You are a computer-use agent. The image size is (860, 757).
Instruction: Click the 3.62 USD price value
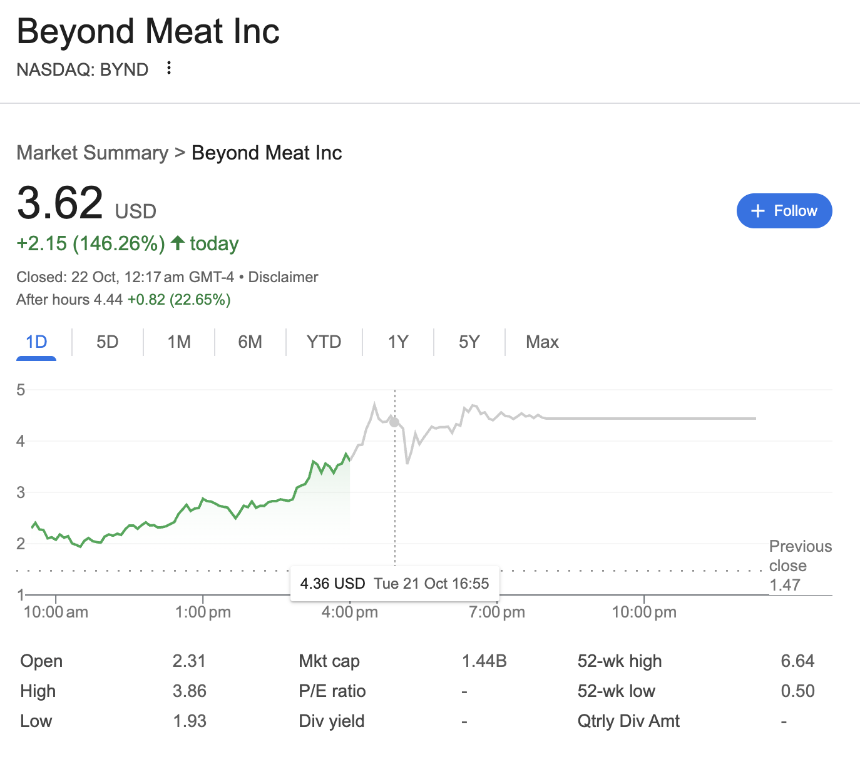point(60,204)
